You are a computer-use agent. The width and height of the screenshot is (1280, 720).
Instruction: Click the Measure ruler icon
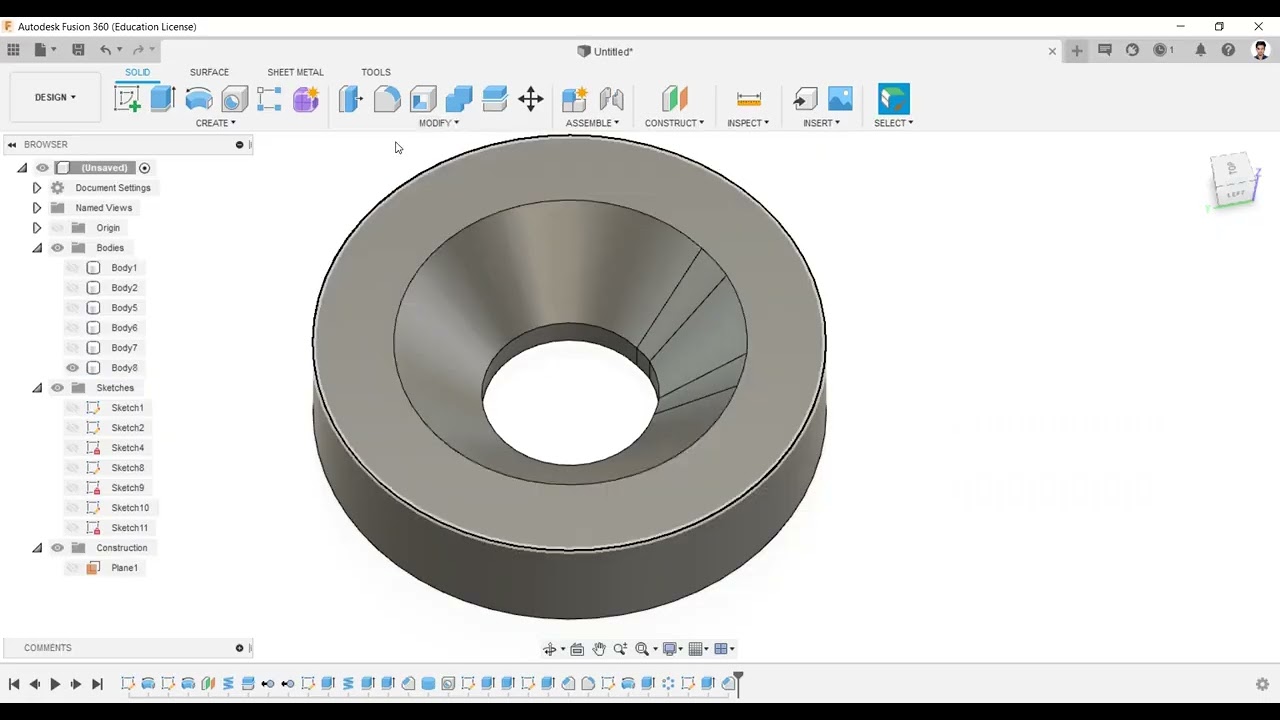pos(749,98)
